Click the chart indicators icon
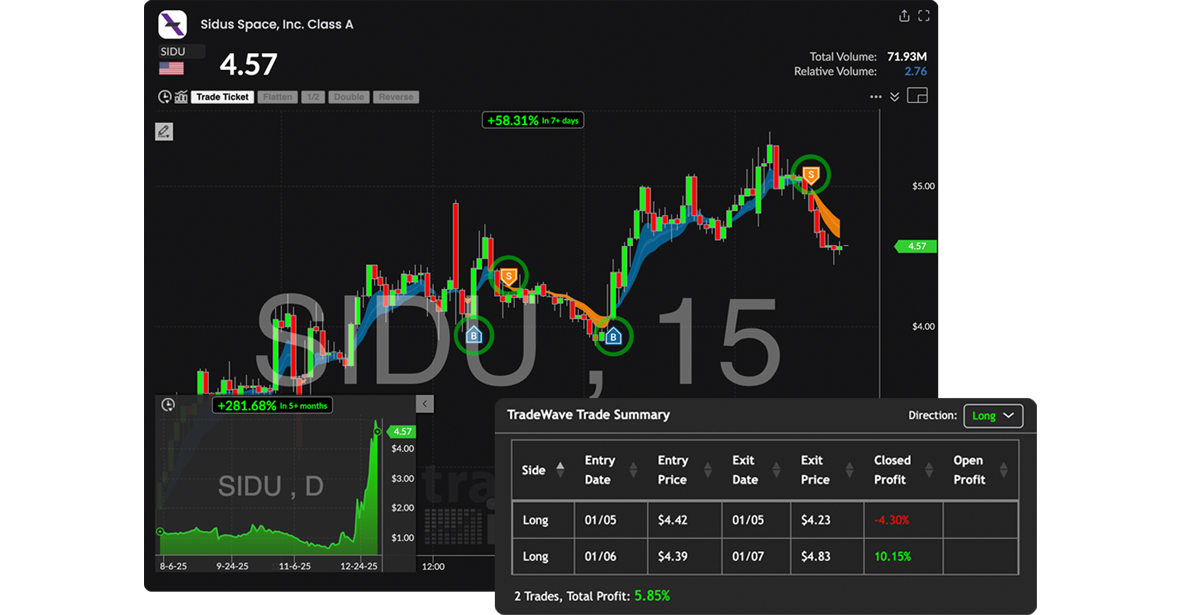Screen dimensions: 1182x615 [181, 97]
